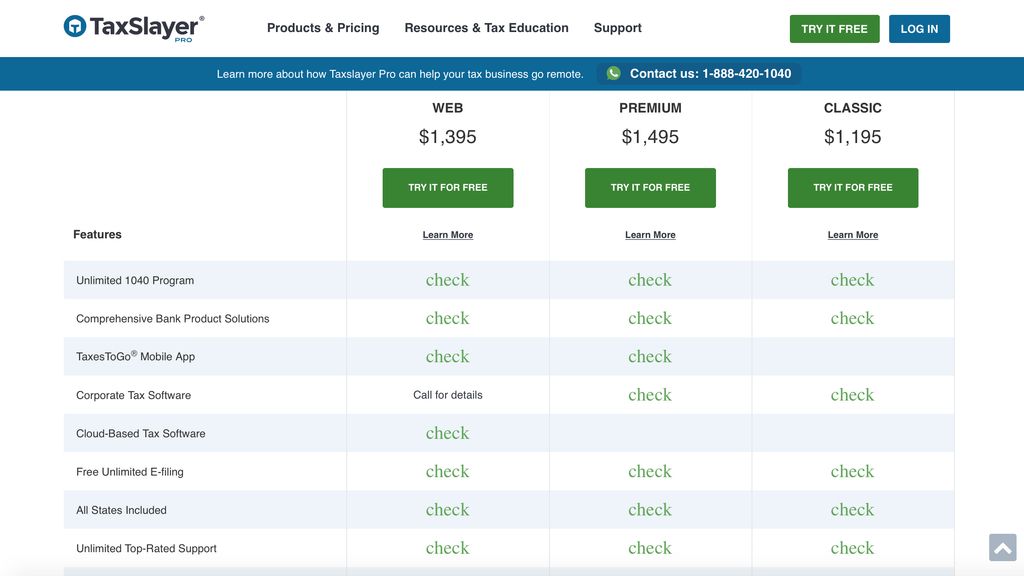This screenshot has height=576, width=1024.
Task: Open the Products & Pricing menu
Action: 322,27
